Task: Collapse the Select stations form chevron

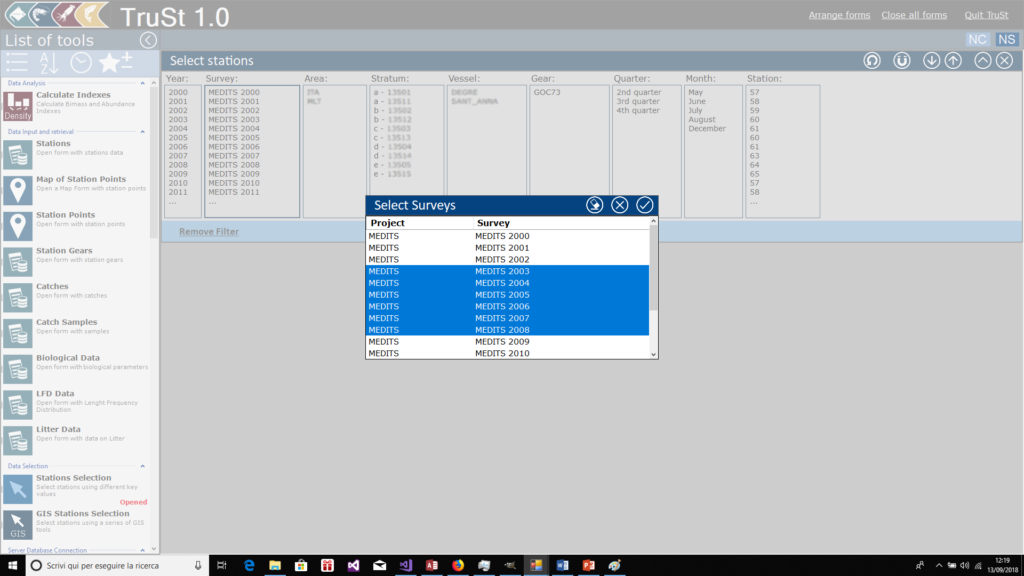Action: coord(982,61)
